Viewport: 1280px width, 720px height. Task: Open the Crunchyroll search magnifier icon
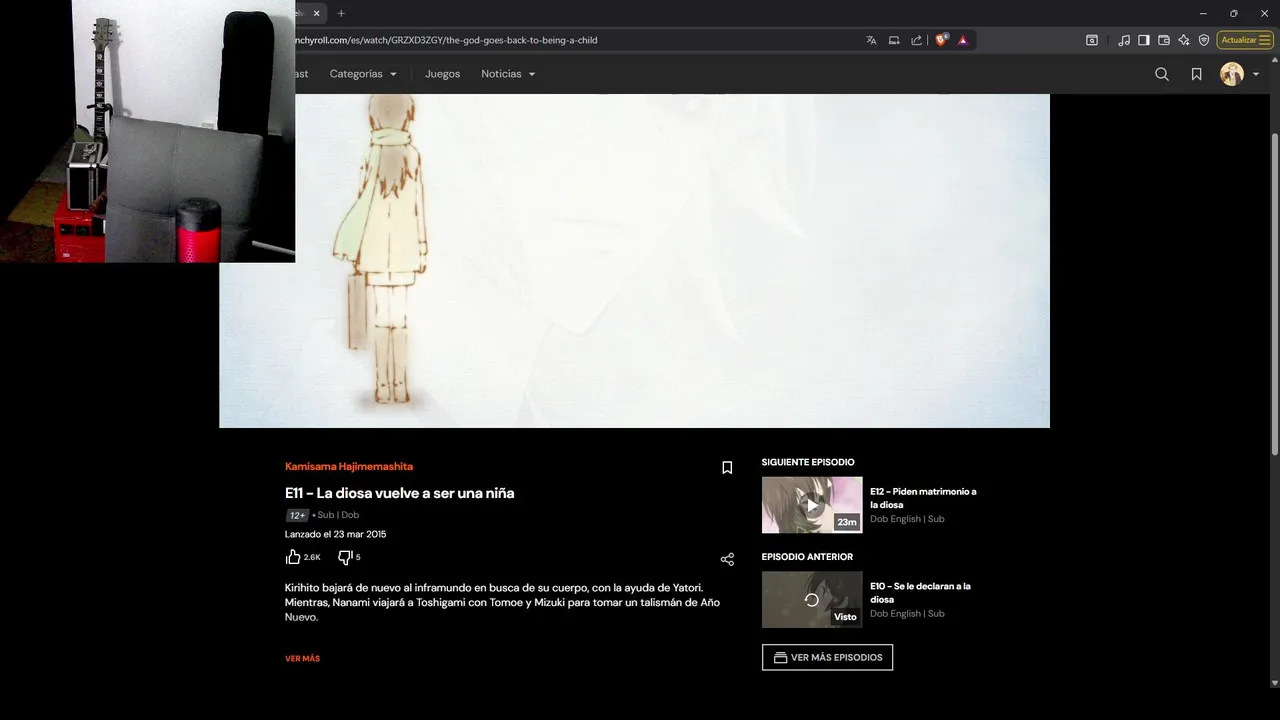[x=1162, y=74]
